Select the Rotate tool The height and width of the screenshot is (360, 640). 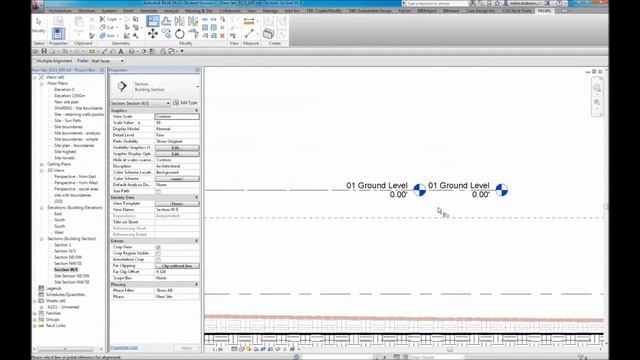pyautogui.click(x=180, y=33)
